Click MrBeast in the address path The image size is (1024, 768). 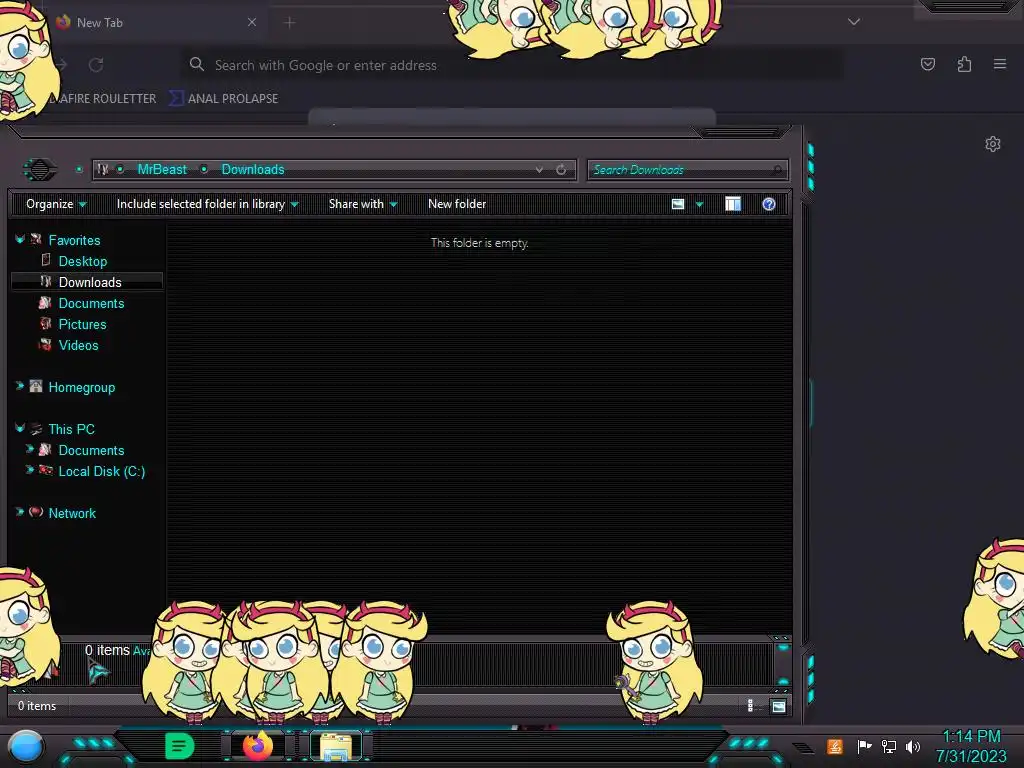tap(162, 170)
